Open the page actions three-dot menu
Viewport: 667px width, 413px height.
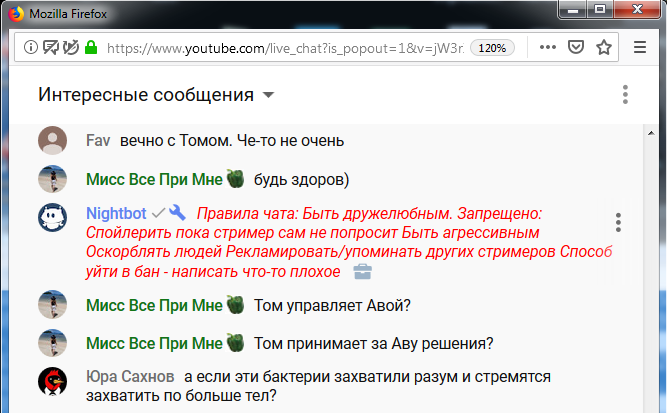[547, 47]
